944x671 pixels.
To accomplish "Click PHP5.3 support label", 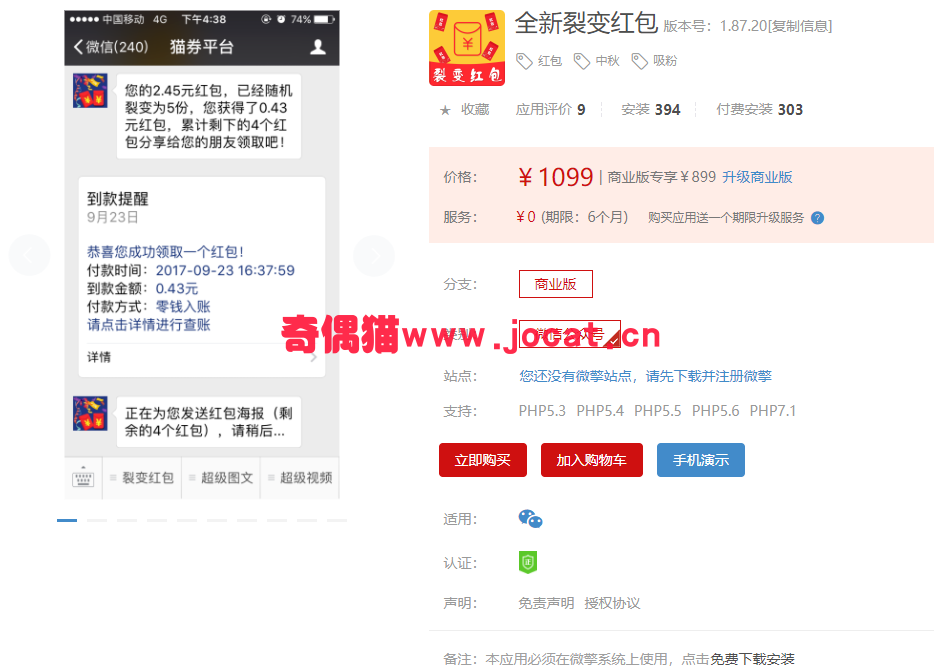I will pos(542,411).
